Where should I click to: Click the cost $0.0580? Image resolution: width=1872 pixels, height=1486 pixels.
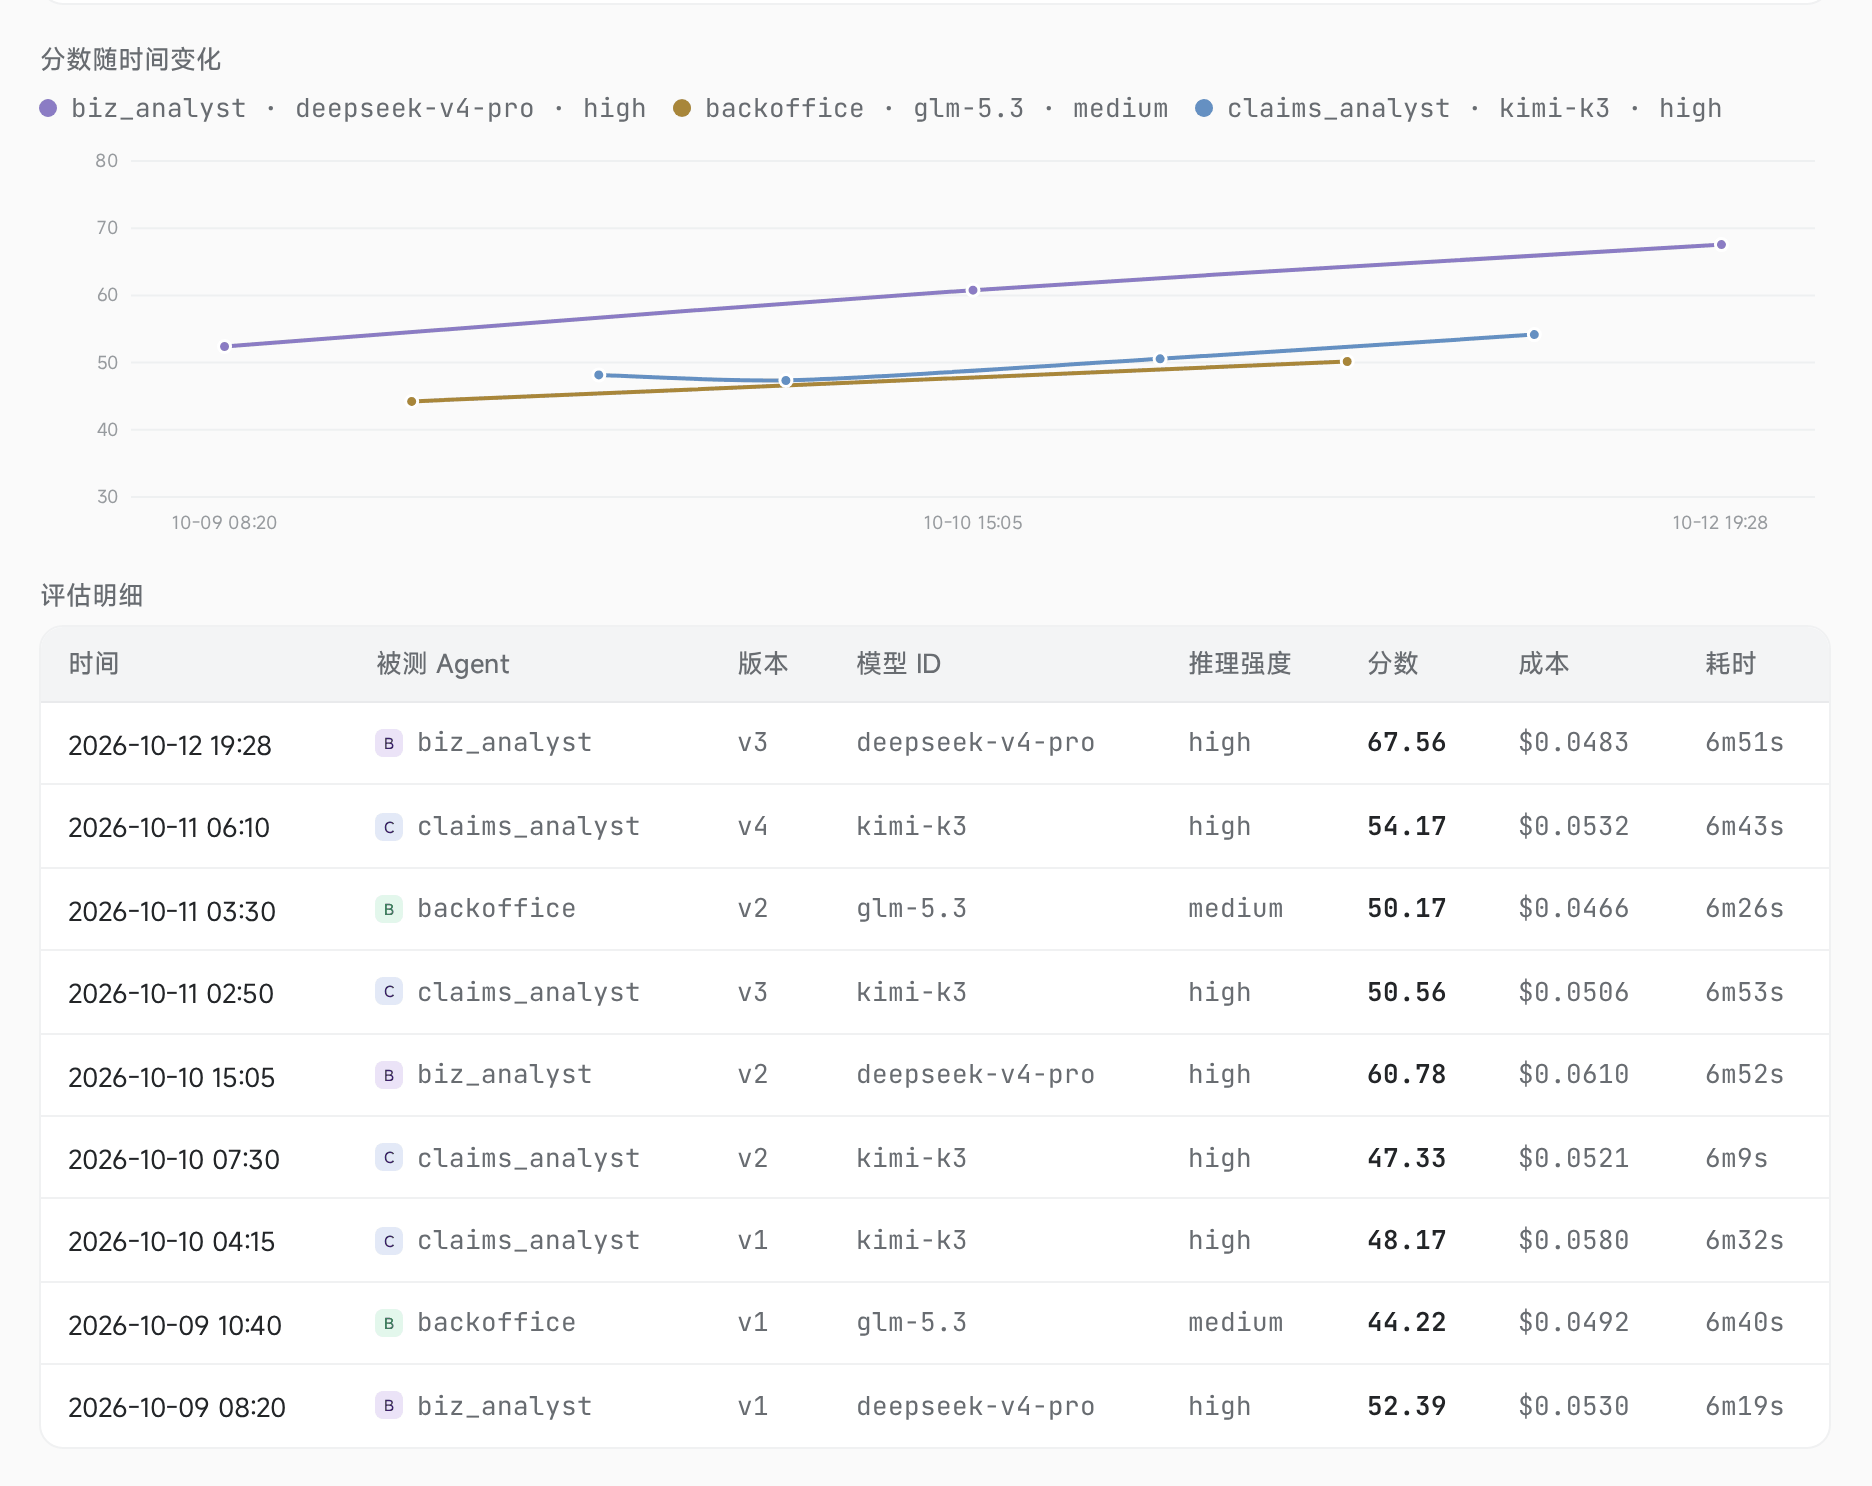(x=1574, y=1240)
